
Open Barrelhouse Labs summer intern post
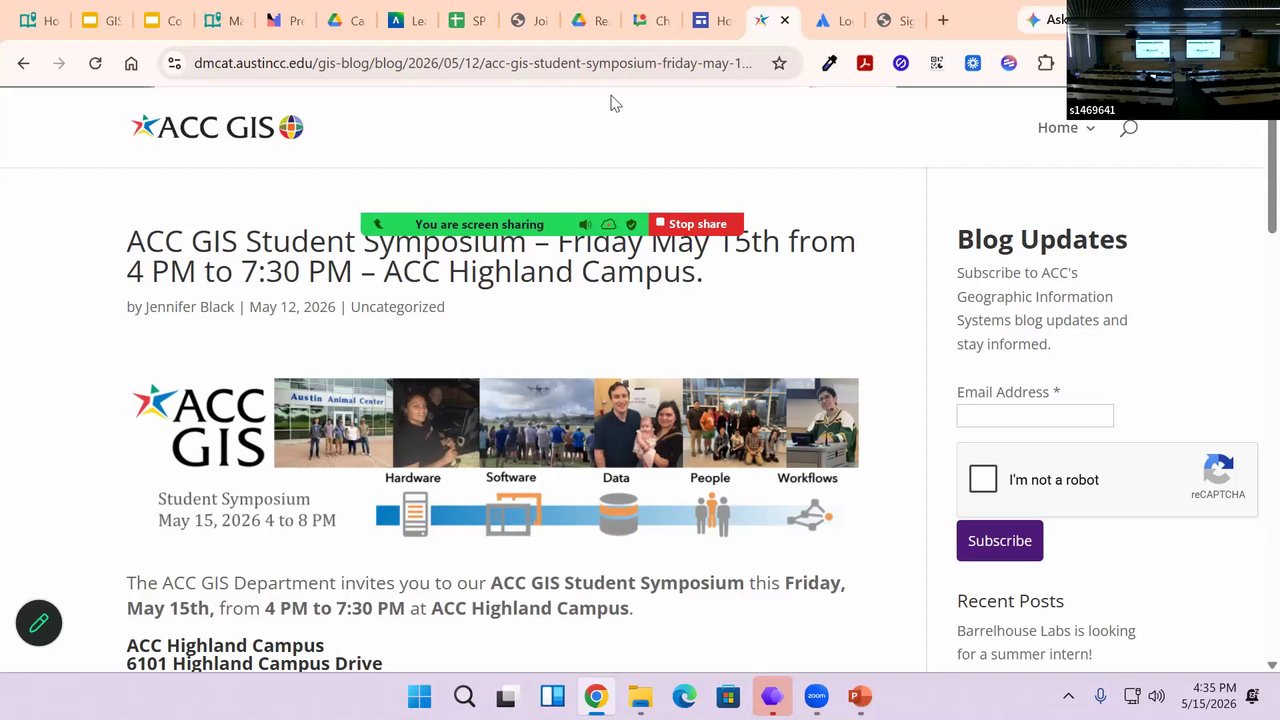(1046, 643)
